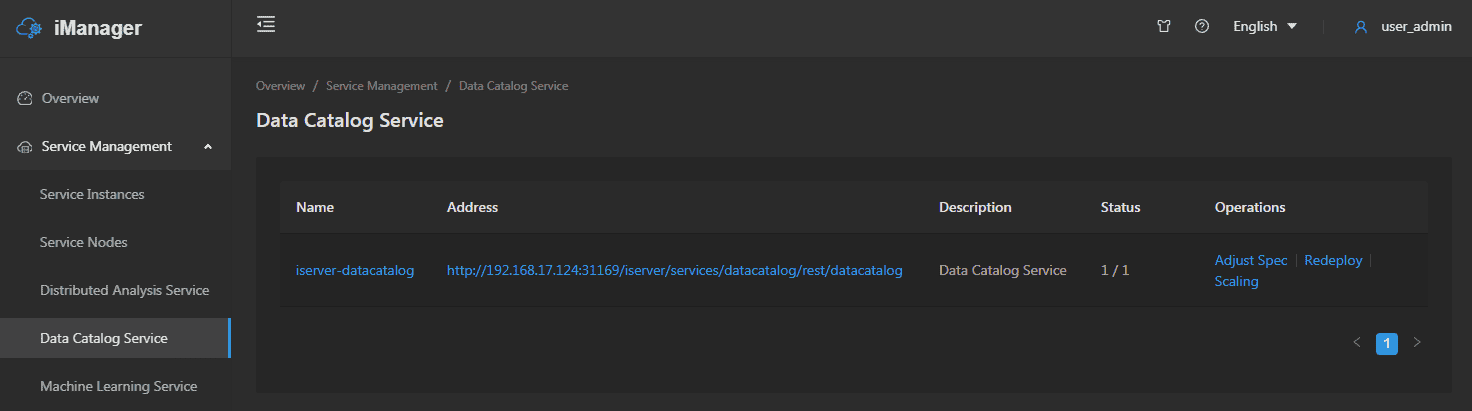
Task: Collapse the Service Management submenu chevron
Action: pos(208,147)
